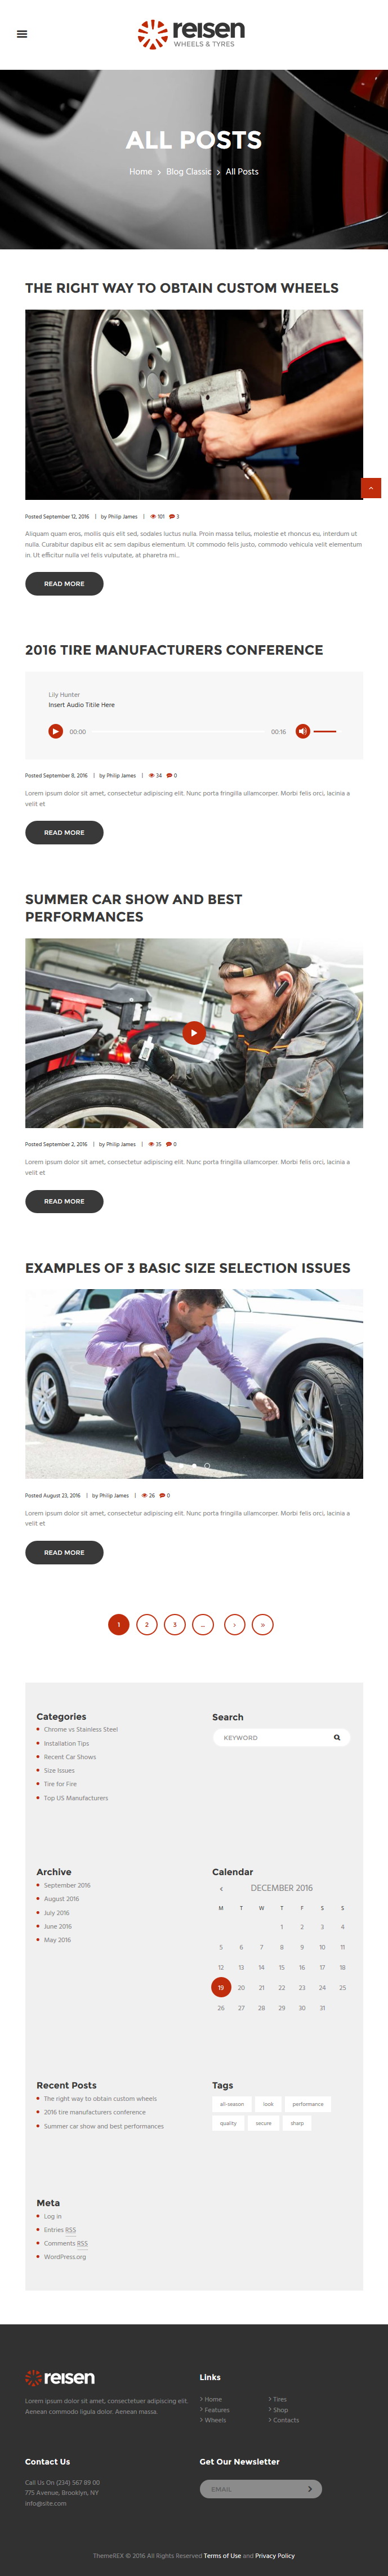The height and width of the screenshot is (2576, 388).
Task: Go to next page arrow in pagination
Action: [235, 1624]
